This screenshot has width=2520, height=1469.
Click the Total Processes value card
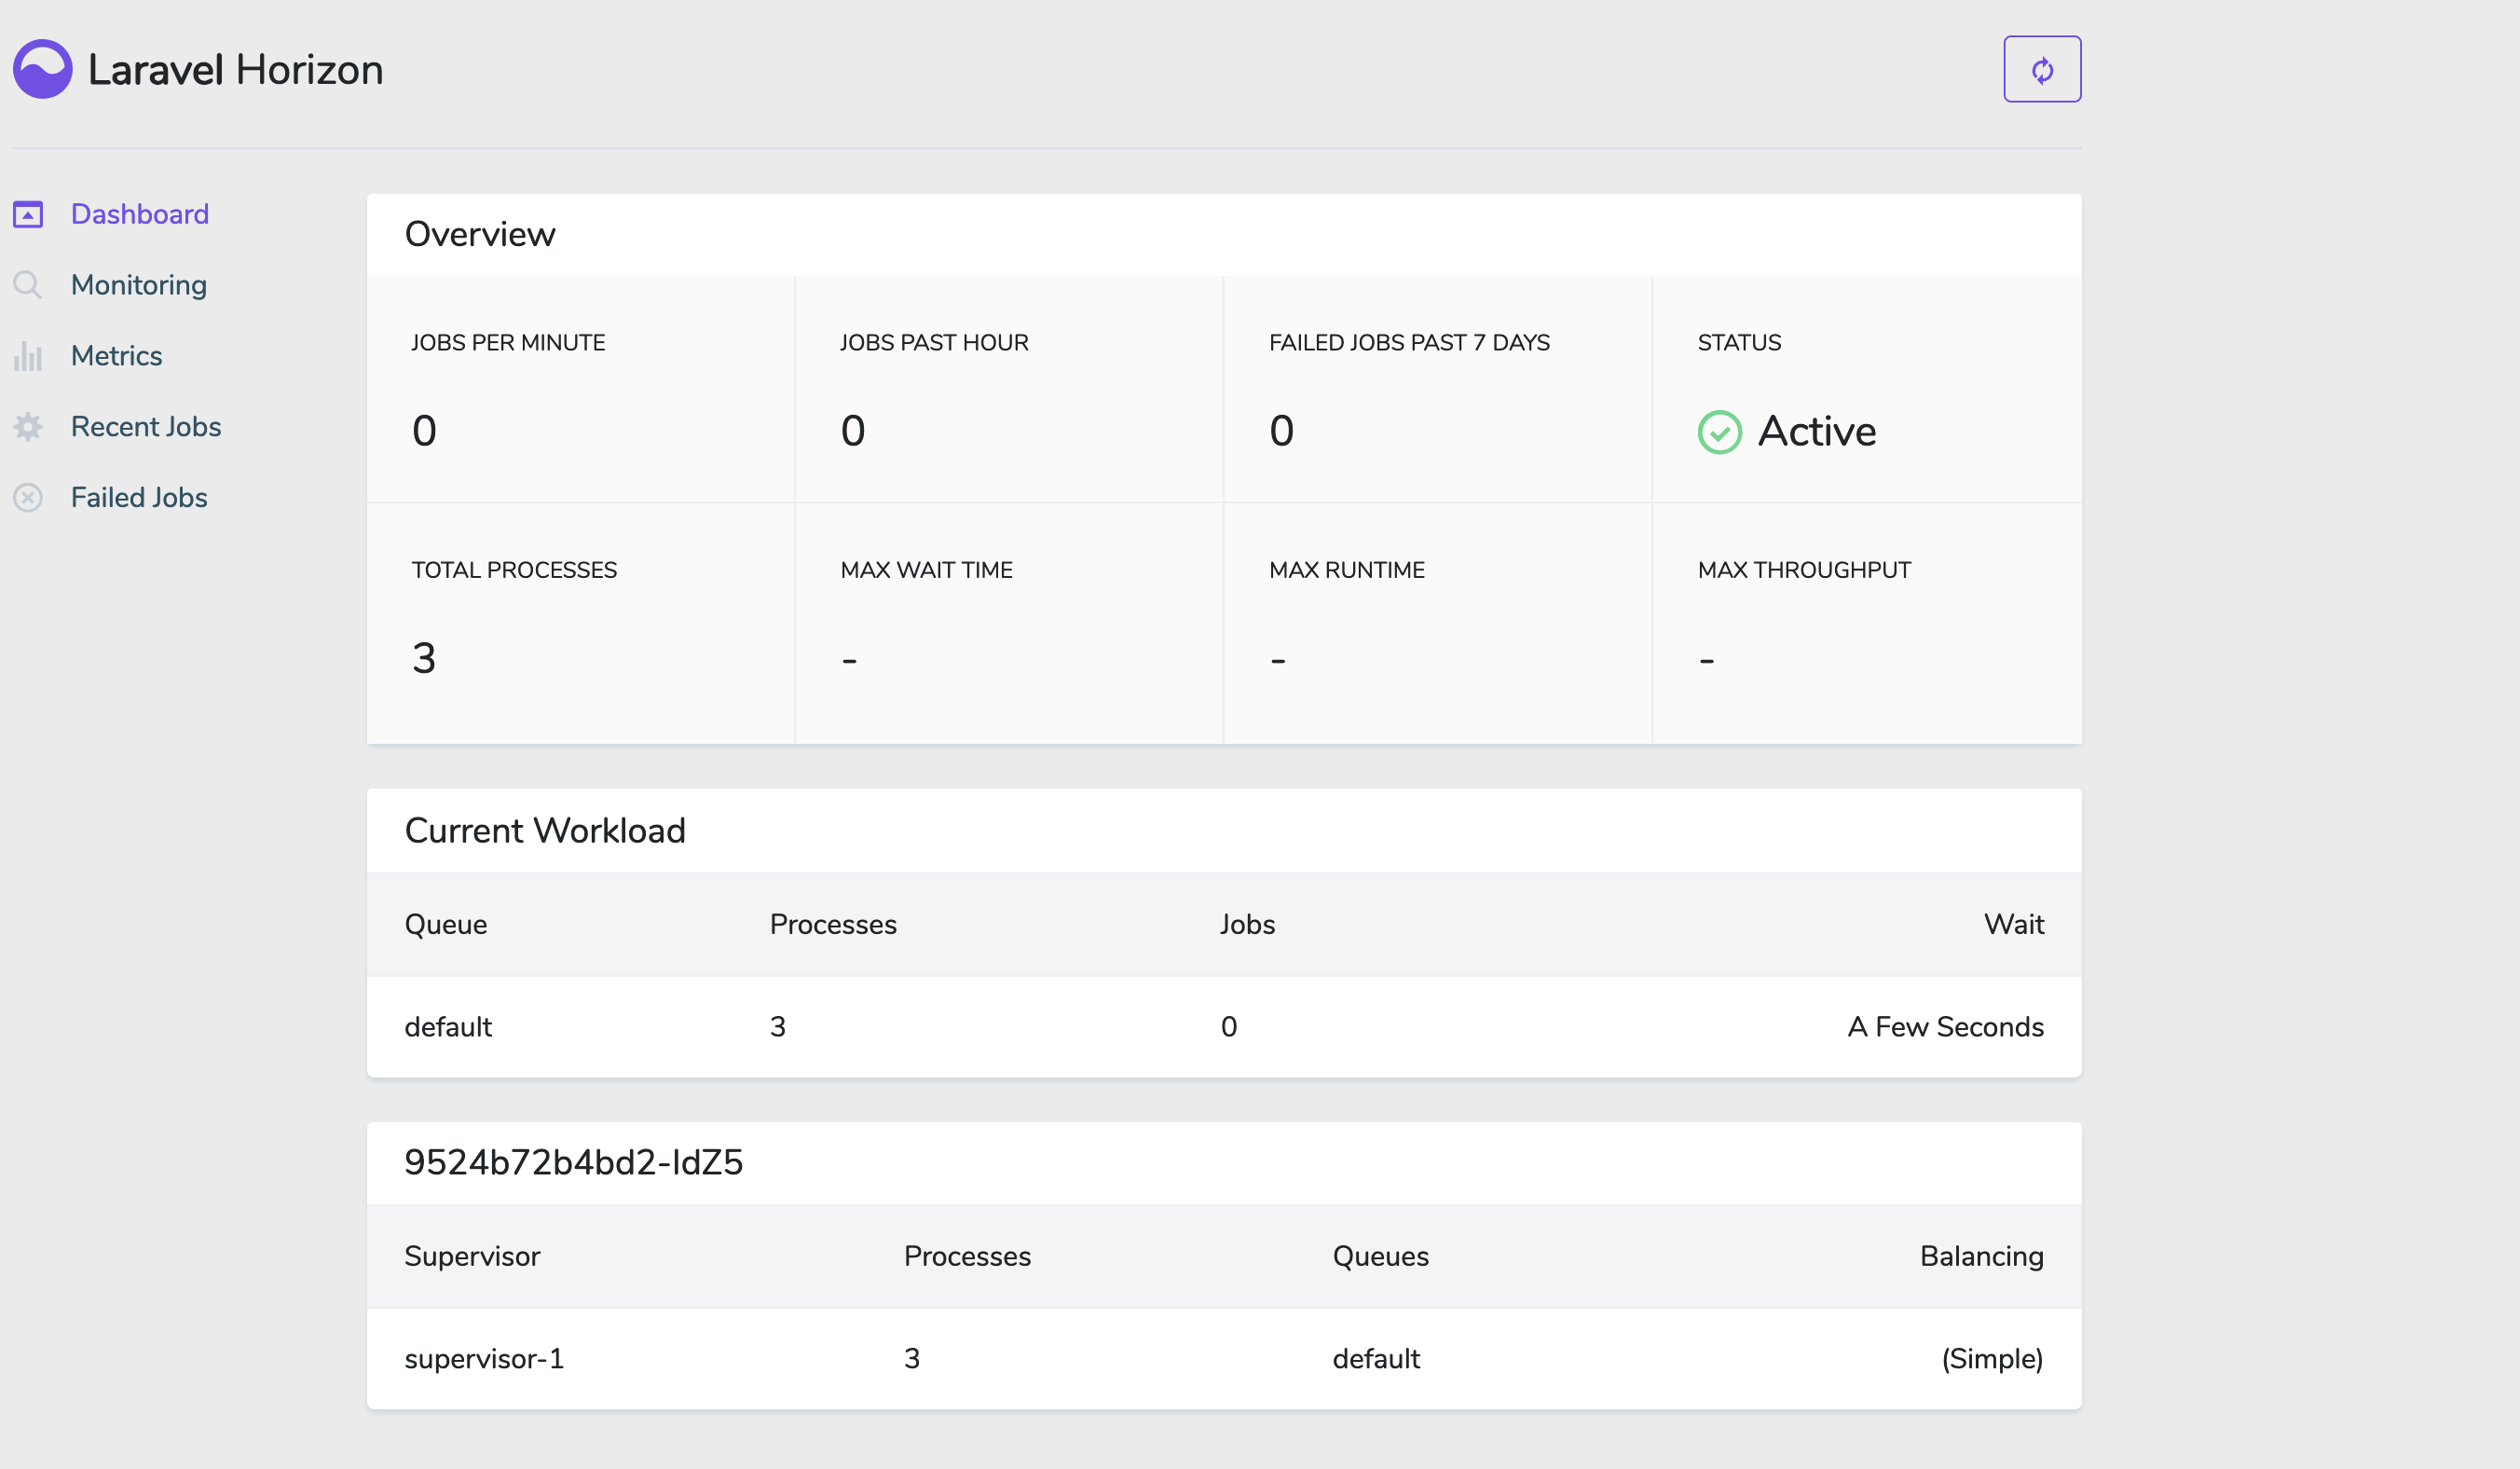tap(580, 623)
